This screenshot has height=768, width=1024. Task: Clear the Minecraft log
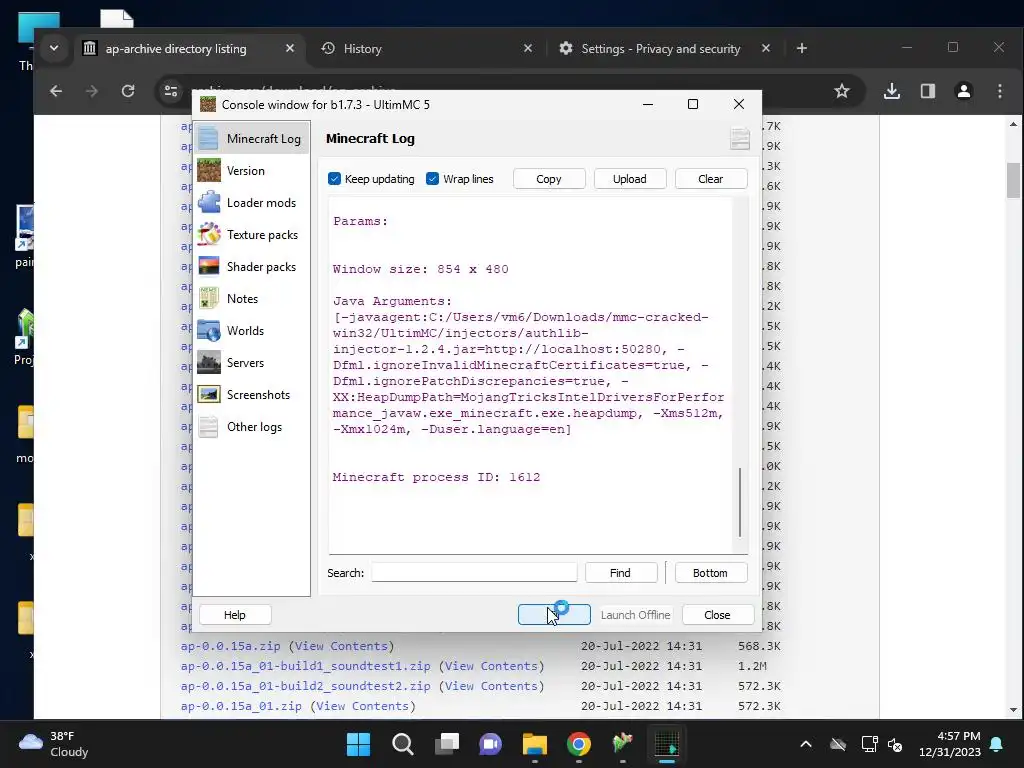point(711,179)
